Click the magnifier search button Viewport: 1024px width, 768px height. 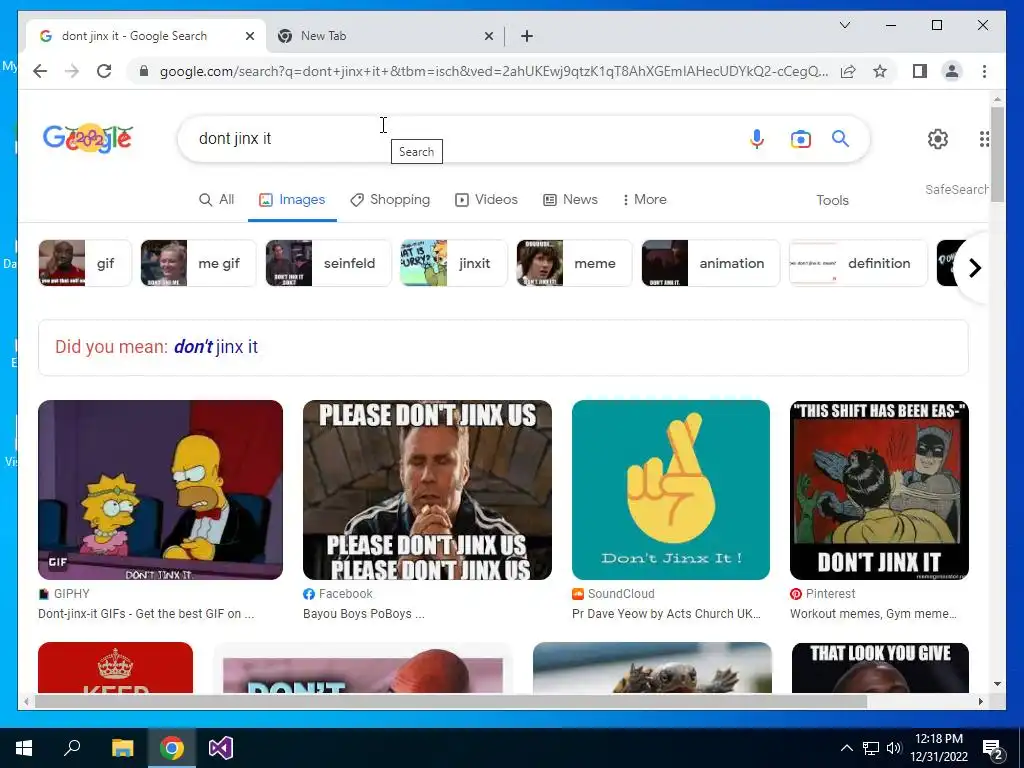click(x=840, y=138)
